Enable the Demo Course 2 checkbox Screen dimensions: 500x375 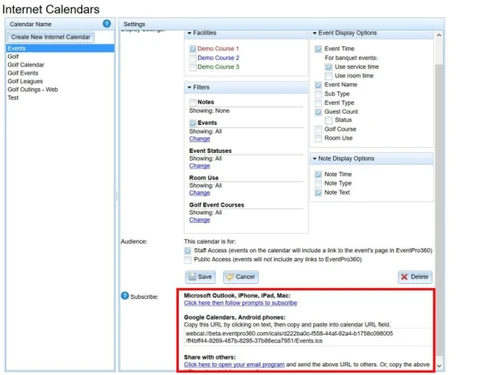tap(193, 58)
